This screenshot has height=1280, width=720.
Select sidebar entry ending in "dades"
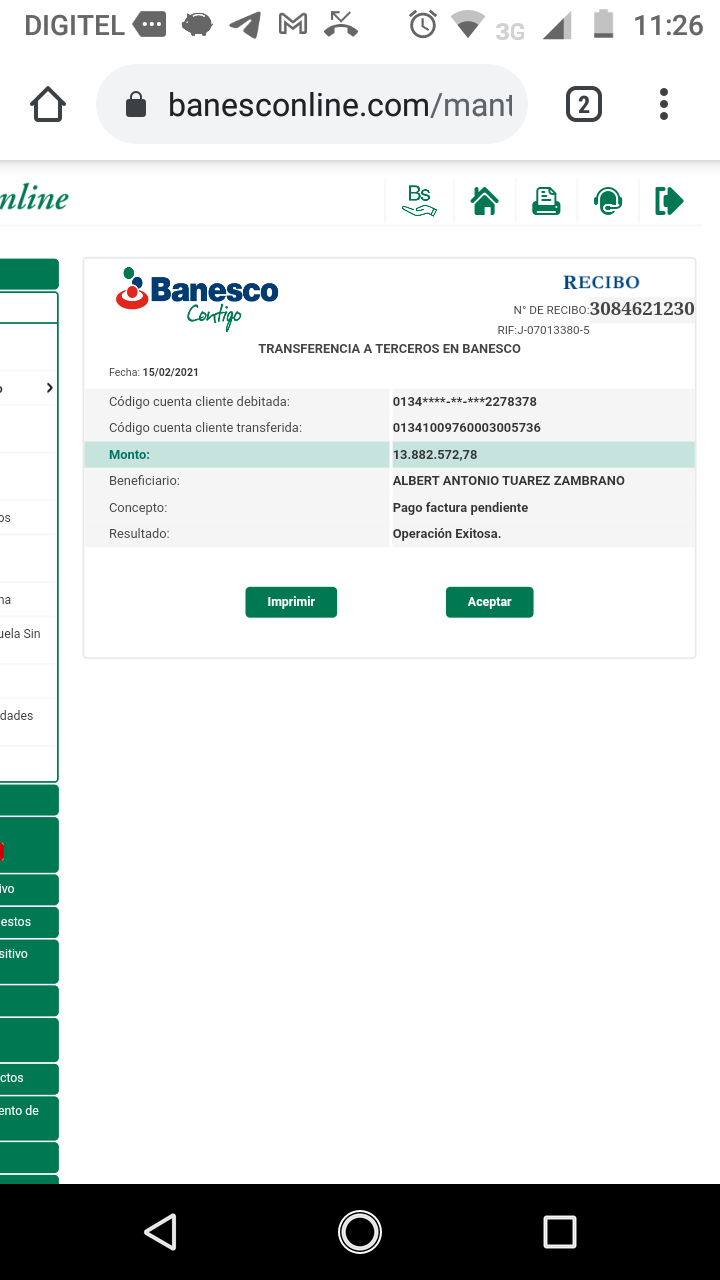point(22,716)
